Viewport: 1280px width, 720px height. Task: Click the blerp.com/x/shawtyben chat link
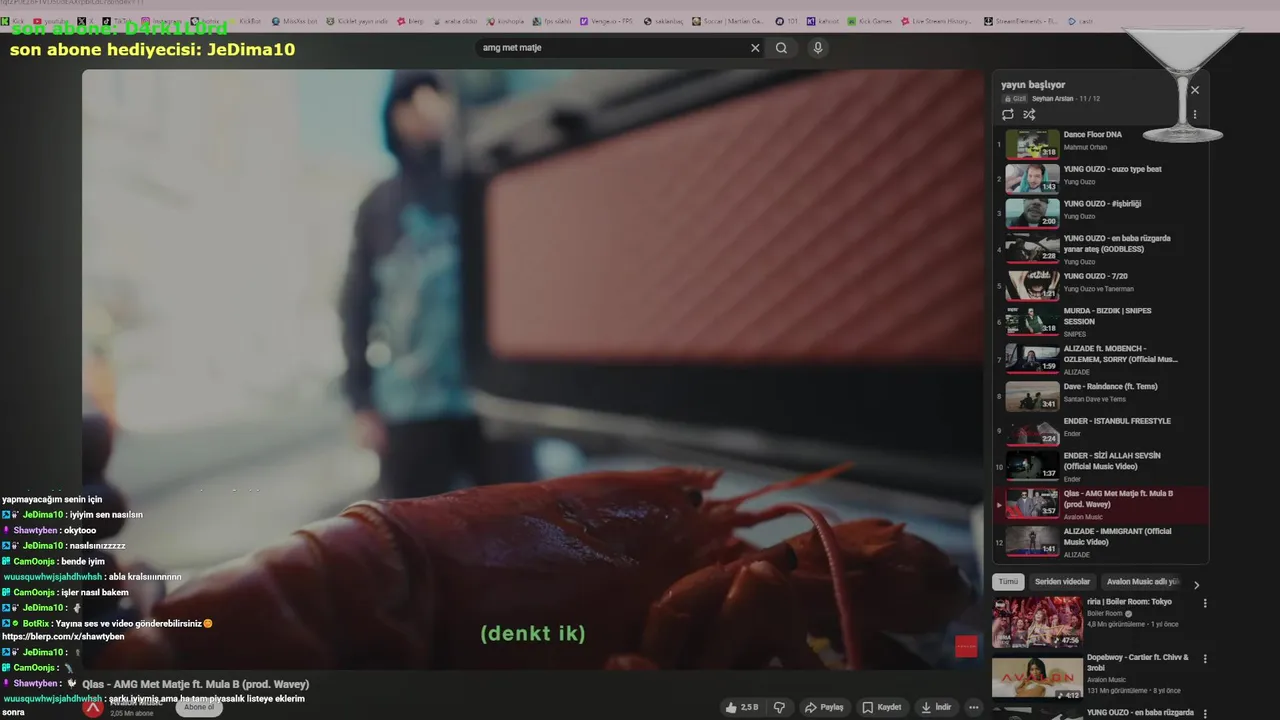[x=63, y=637]
